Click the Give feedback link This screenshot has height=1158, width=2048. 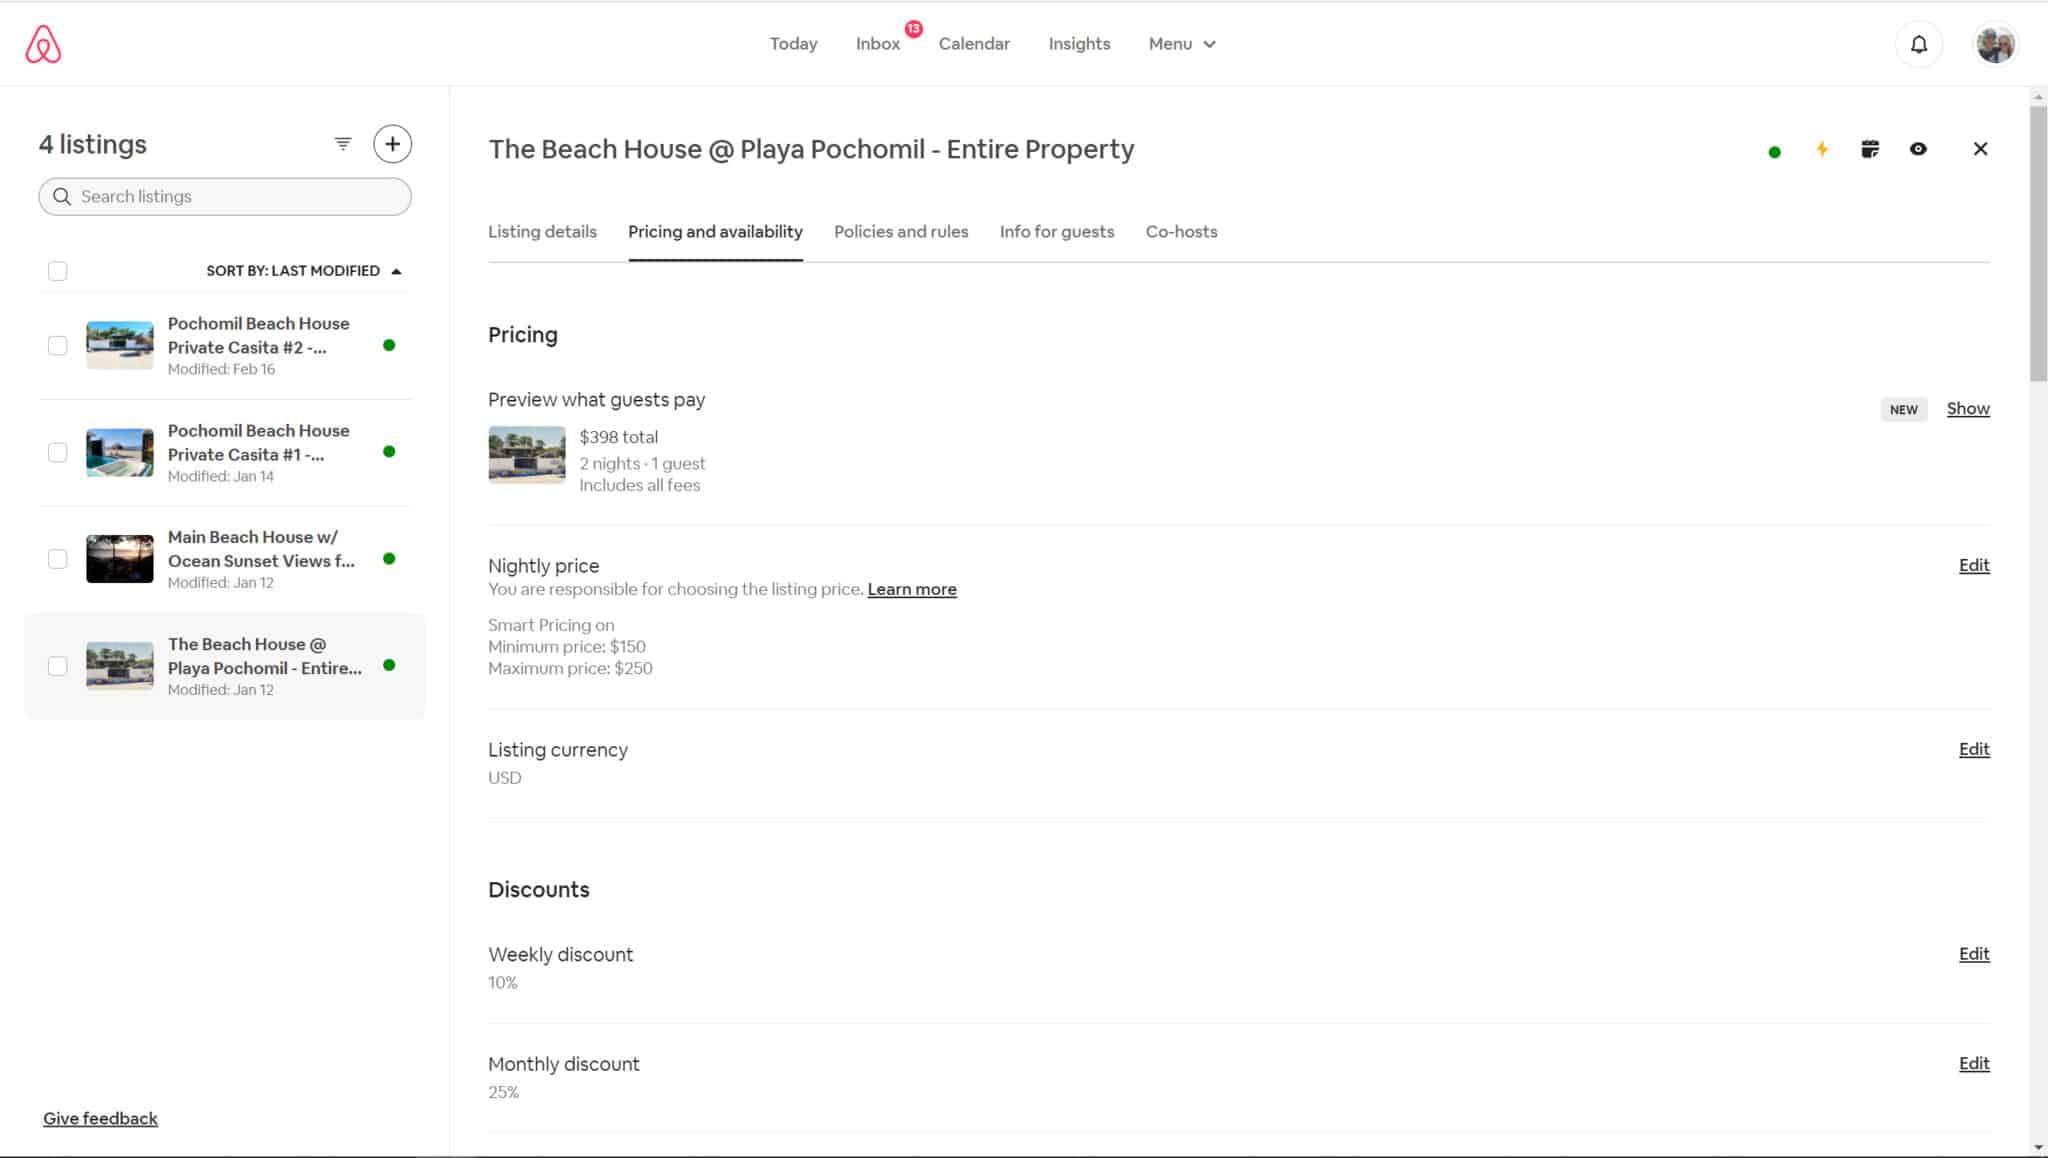(100, 1118)
